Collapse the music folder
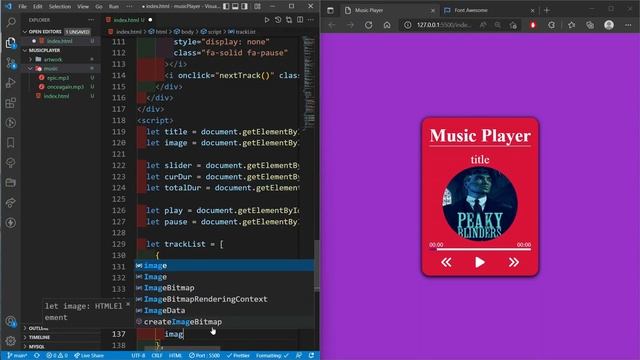Image resolution: width=640 pixels, height=360 pixels. click(51, 69)
